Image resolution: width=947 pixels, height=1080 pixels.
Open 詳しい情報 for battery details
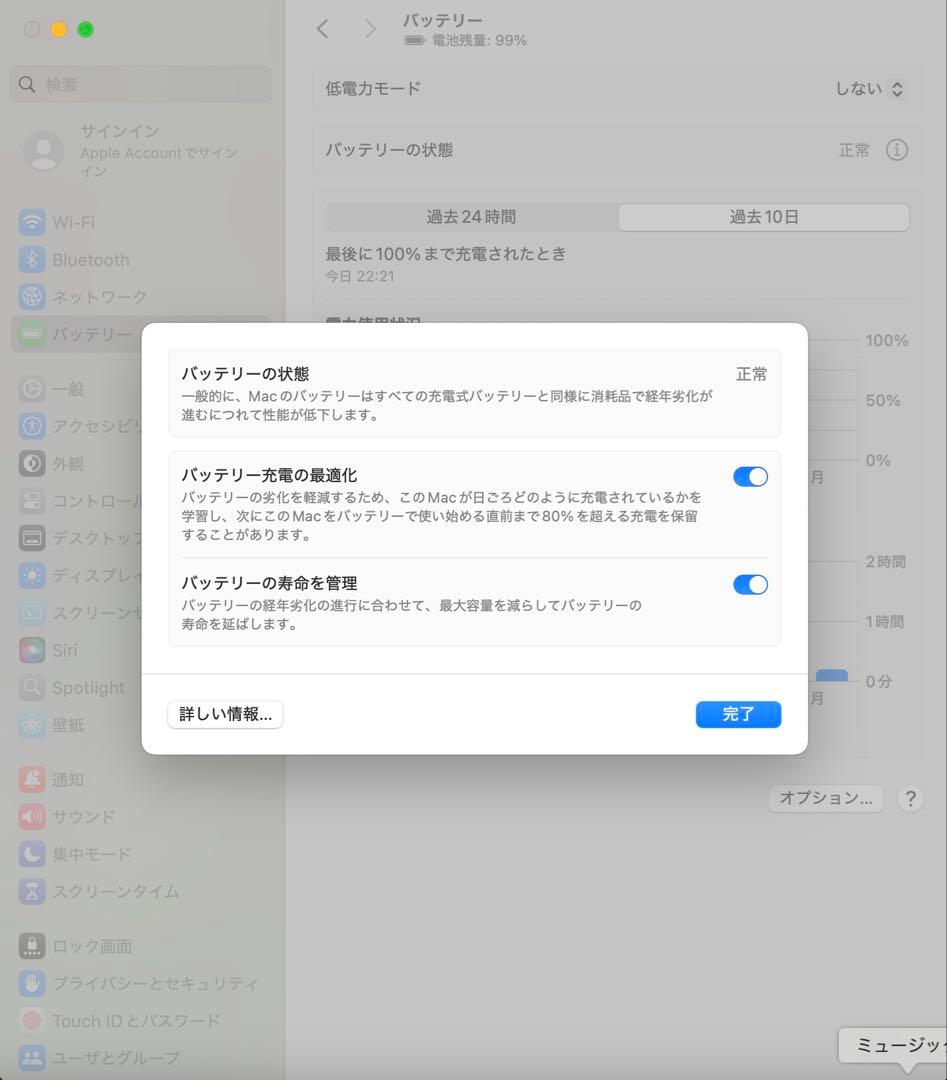pyautogui.click(x=224, y=714)
